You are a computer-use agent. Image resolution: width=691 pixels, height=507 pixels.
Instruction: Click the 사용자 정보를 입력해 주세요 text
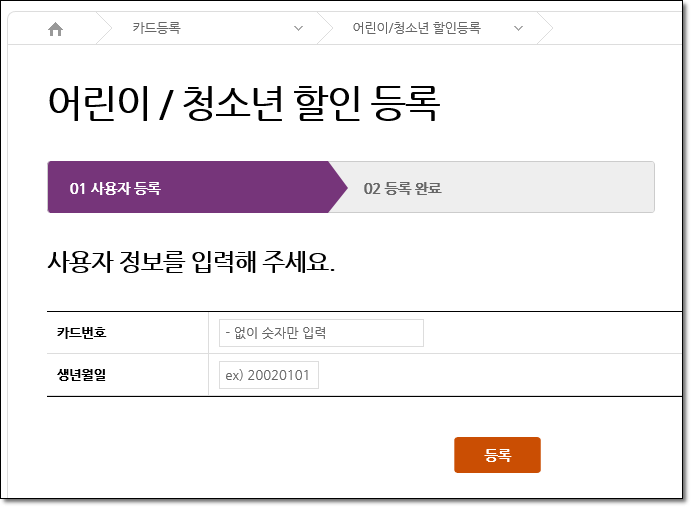click(191, 262)
